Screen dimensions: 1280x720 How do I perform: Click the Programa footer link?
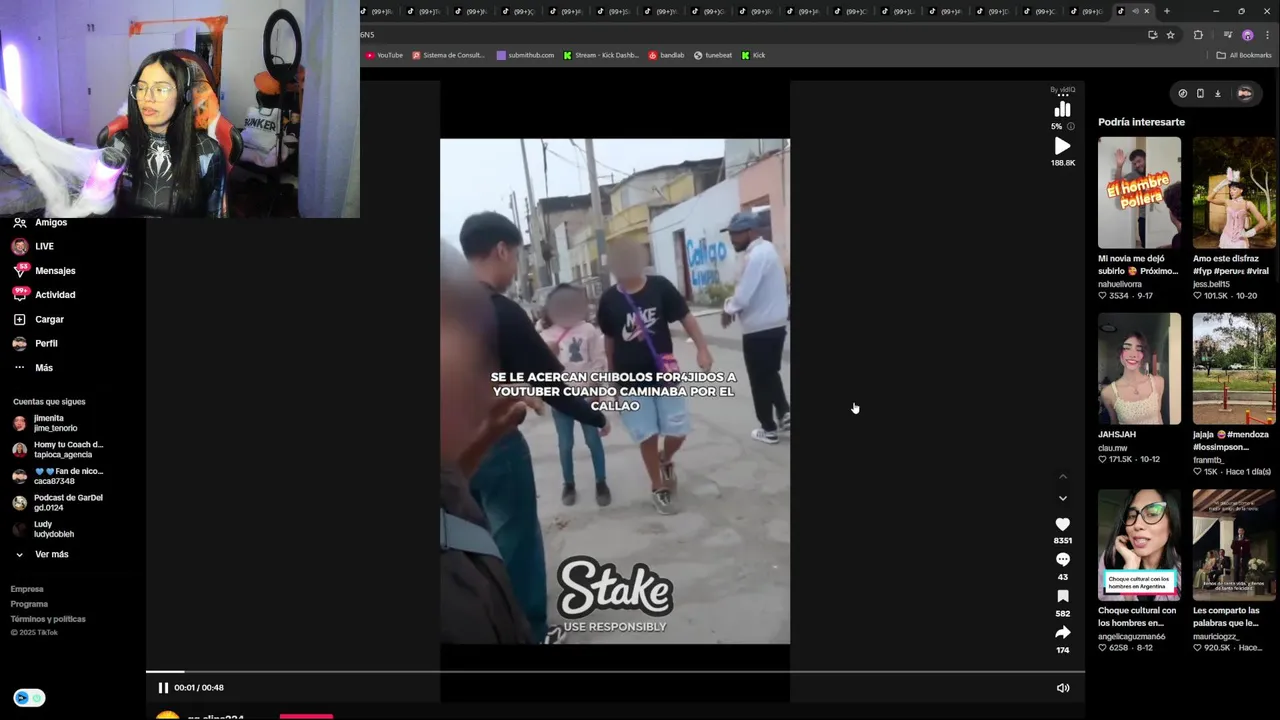pos(29,604)
